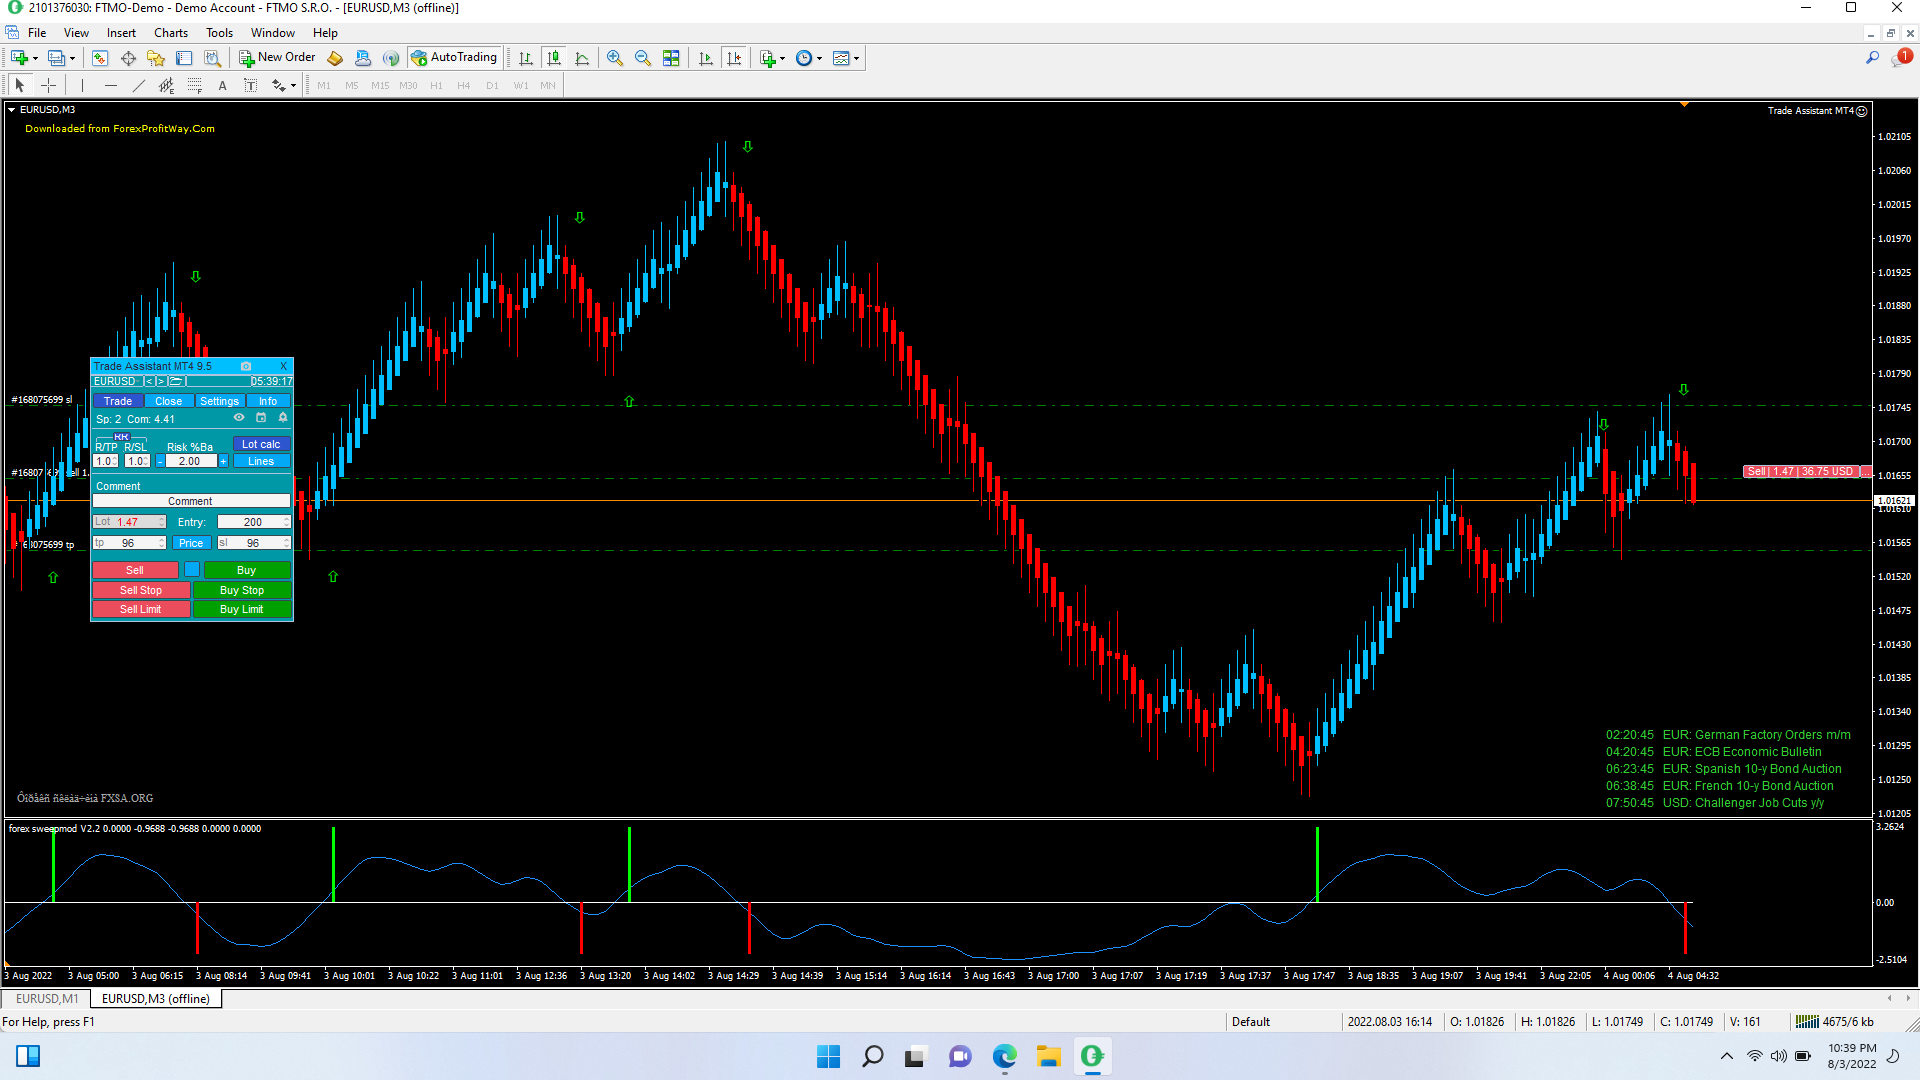
Task: Open the Charts menu
Action: point(171,33)
